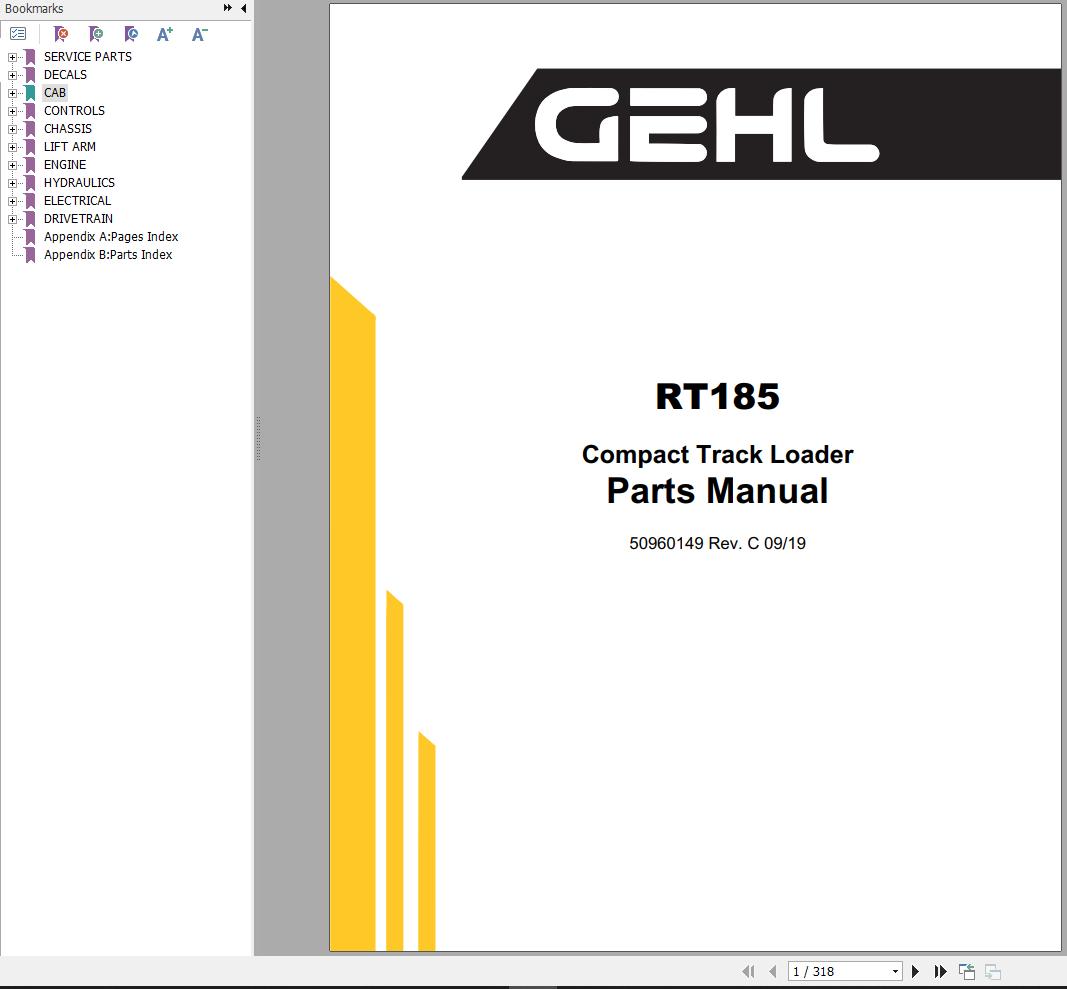Expand the DECALS bookmark

click(12, 75)
